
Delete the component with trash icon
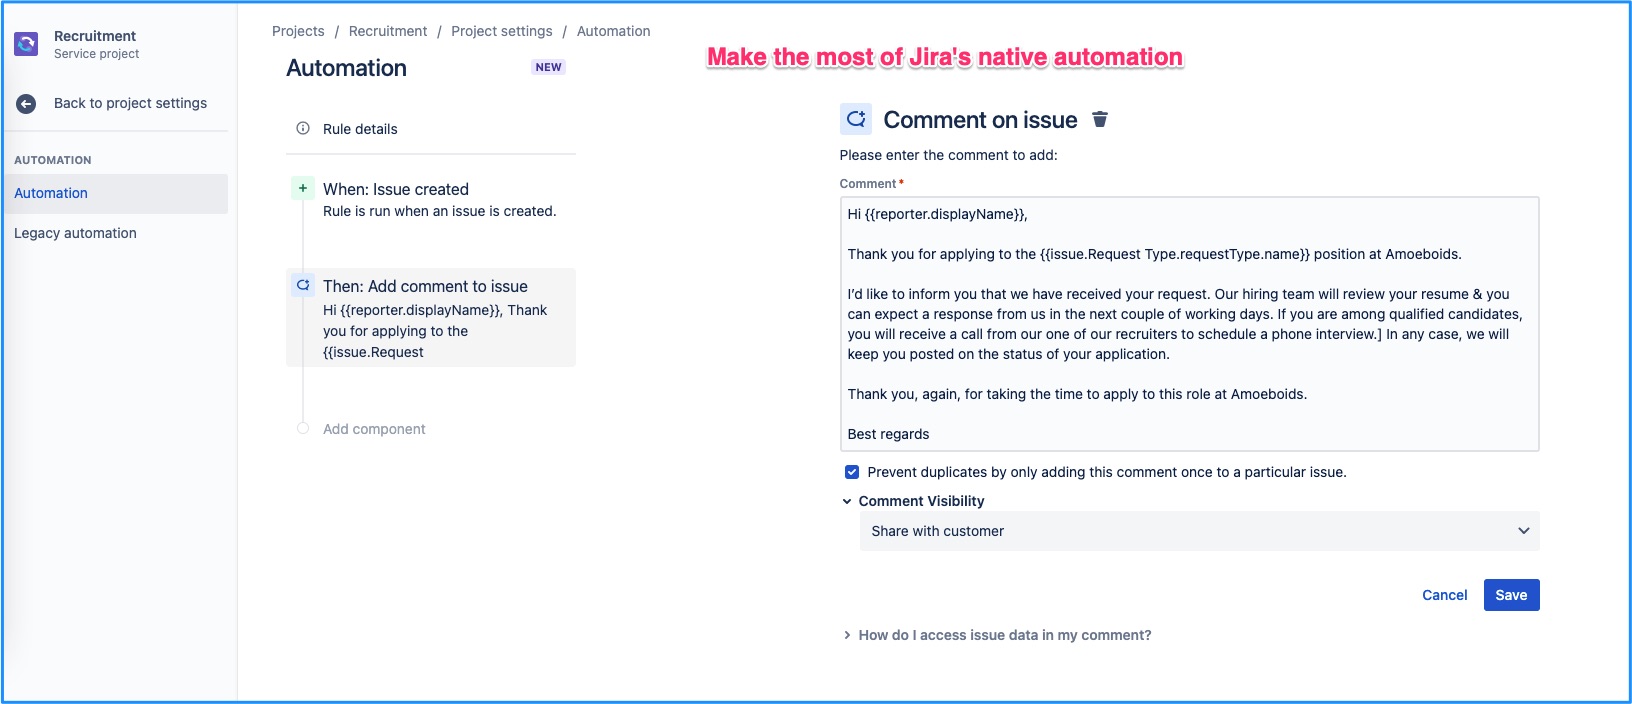click(x=1100, y=119)
